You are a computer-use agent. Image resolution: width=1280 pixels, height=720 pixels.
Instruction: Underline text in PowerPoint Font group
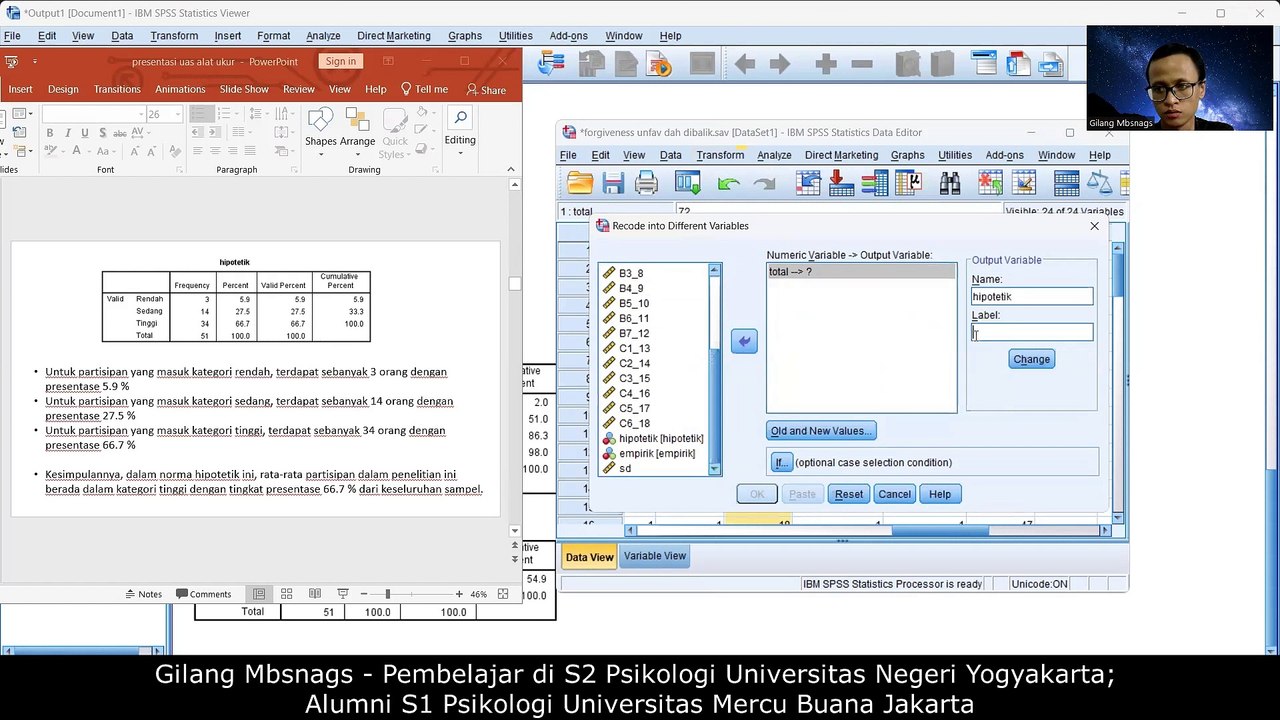point(86,133)
